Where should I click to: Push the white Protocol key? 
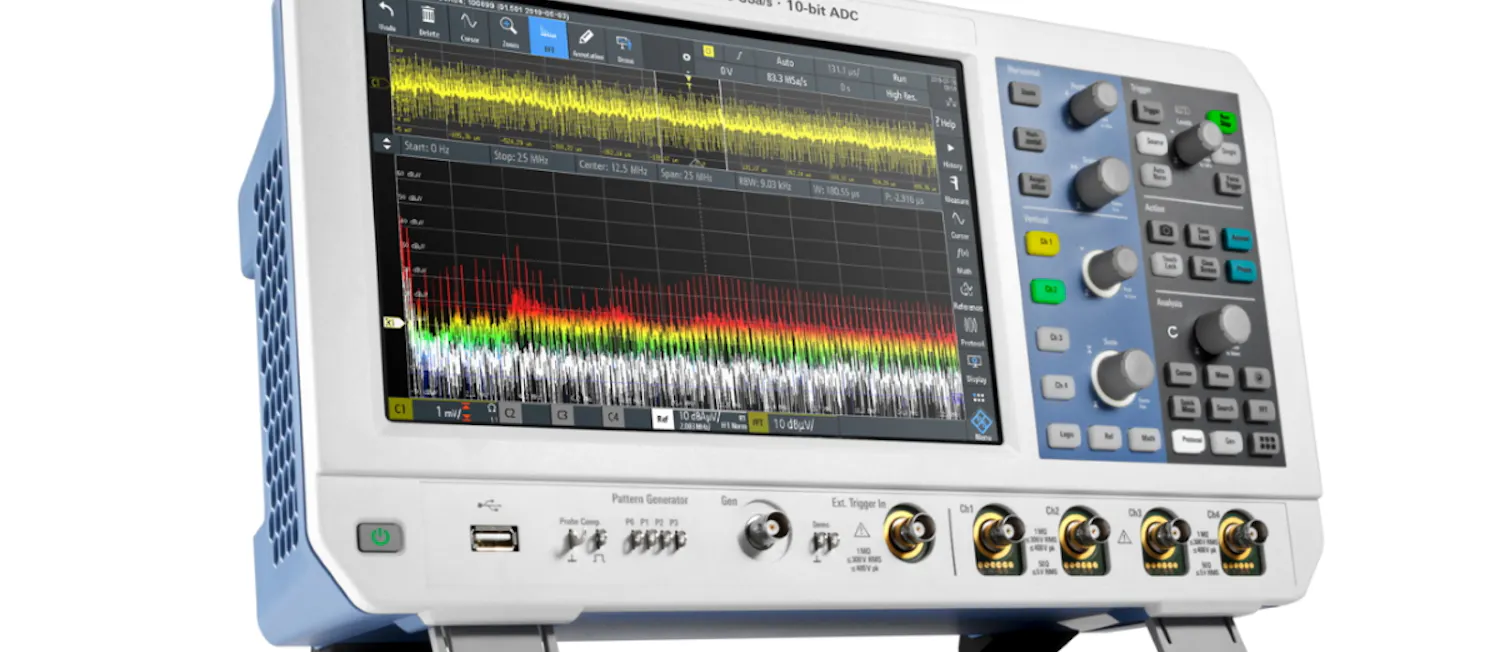click(x=1188, y=441)
